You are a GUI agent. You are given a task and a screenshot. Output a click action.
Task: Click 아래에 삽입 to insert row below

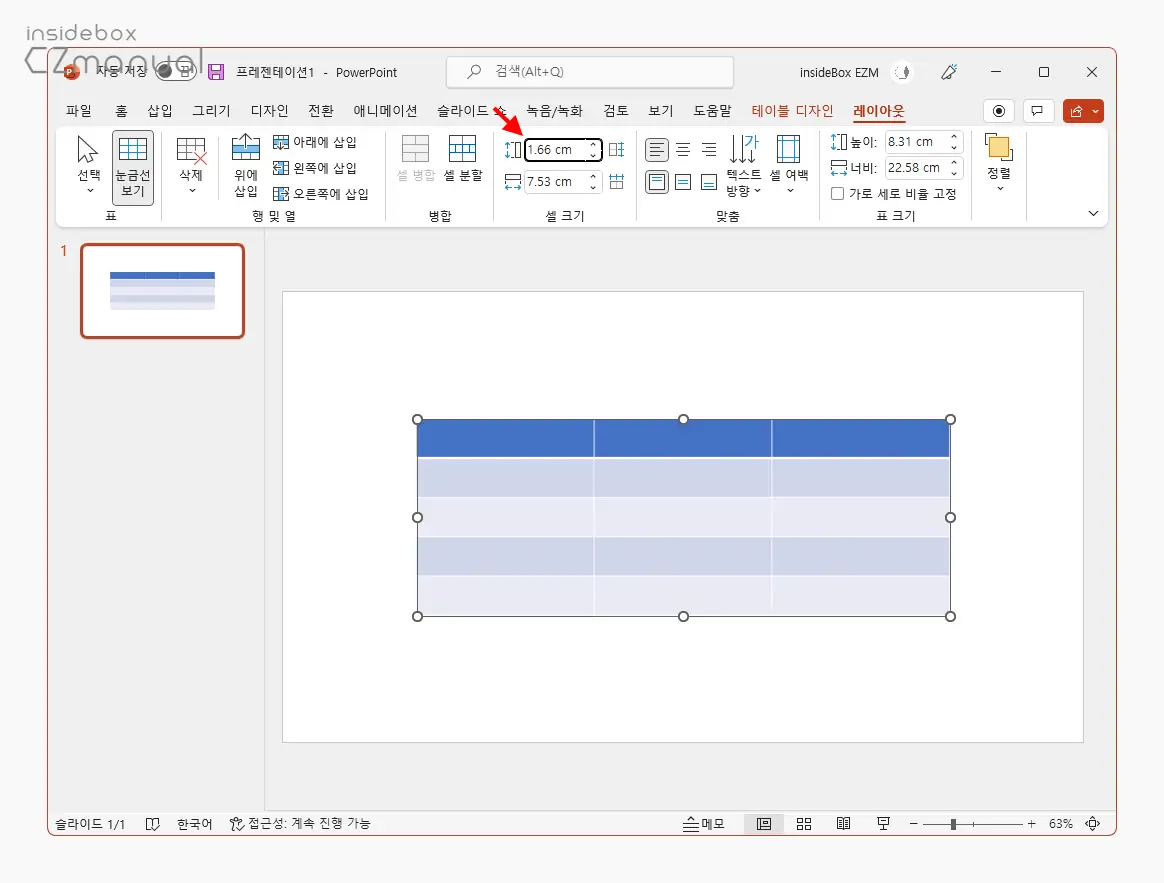[x=315, y=142]
